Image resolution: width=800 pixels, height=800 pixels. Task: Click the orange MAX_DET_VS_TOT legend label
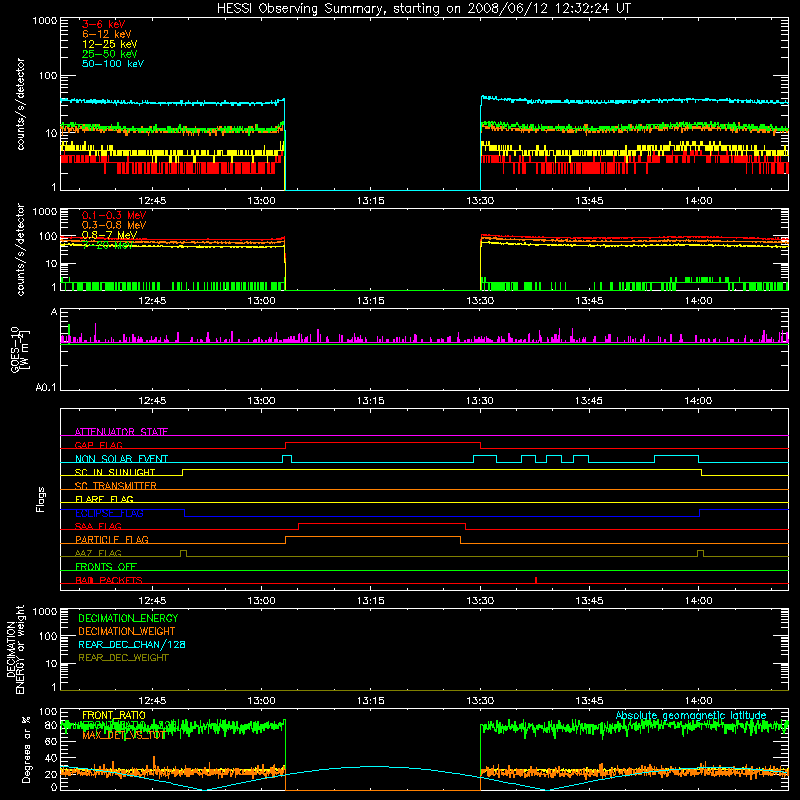(x=123, y=735)
